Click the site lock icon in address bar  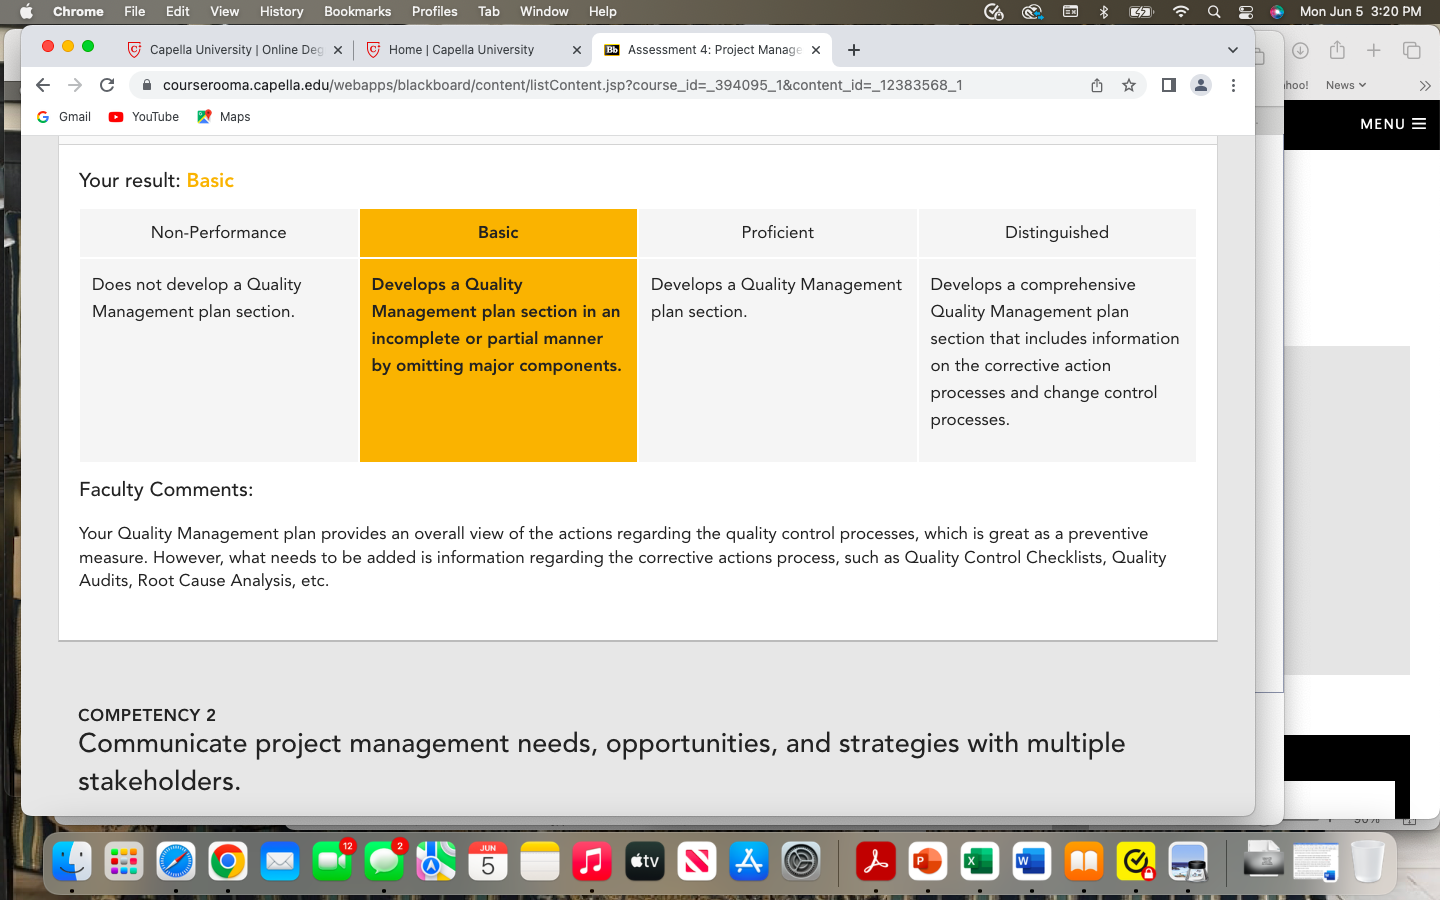click(147, 85)
